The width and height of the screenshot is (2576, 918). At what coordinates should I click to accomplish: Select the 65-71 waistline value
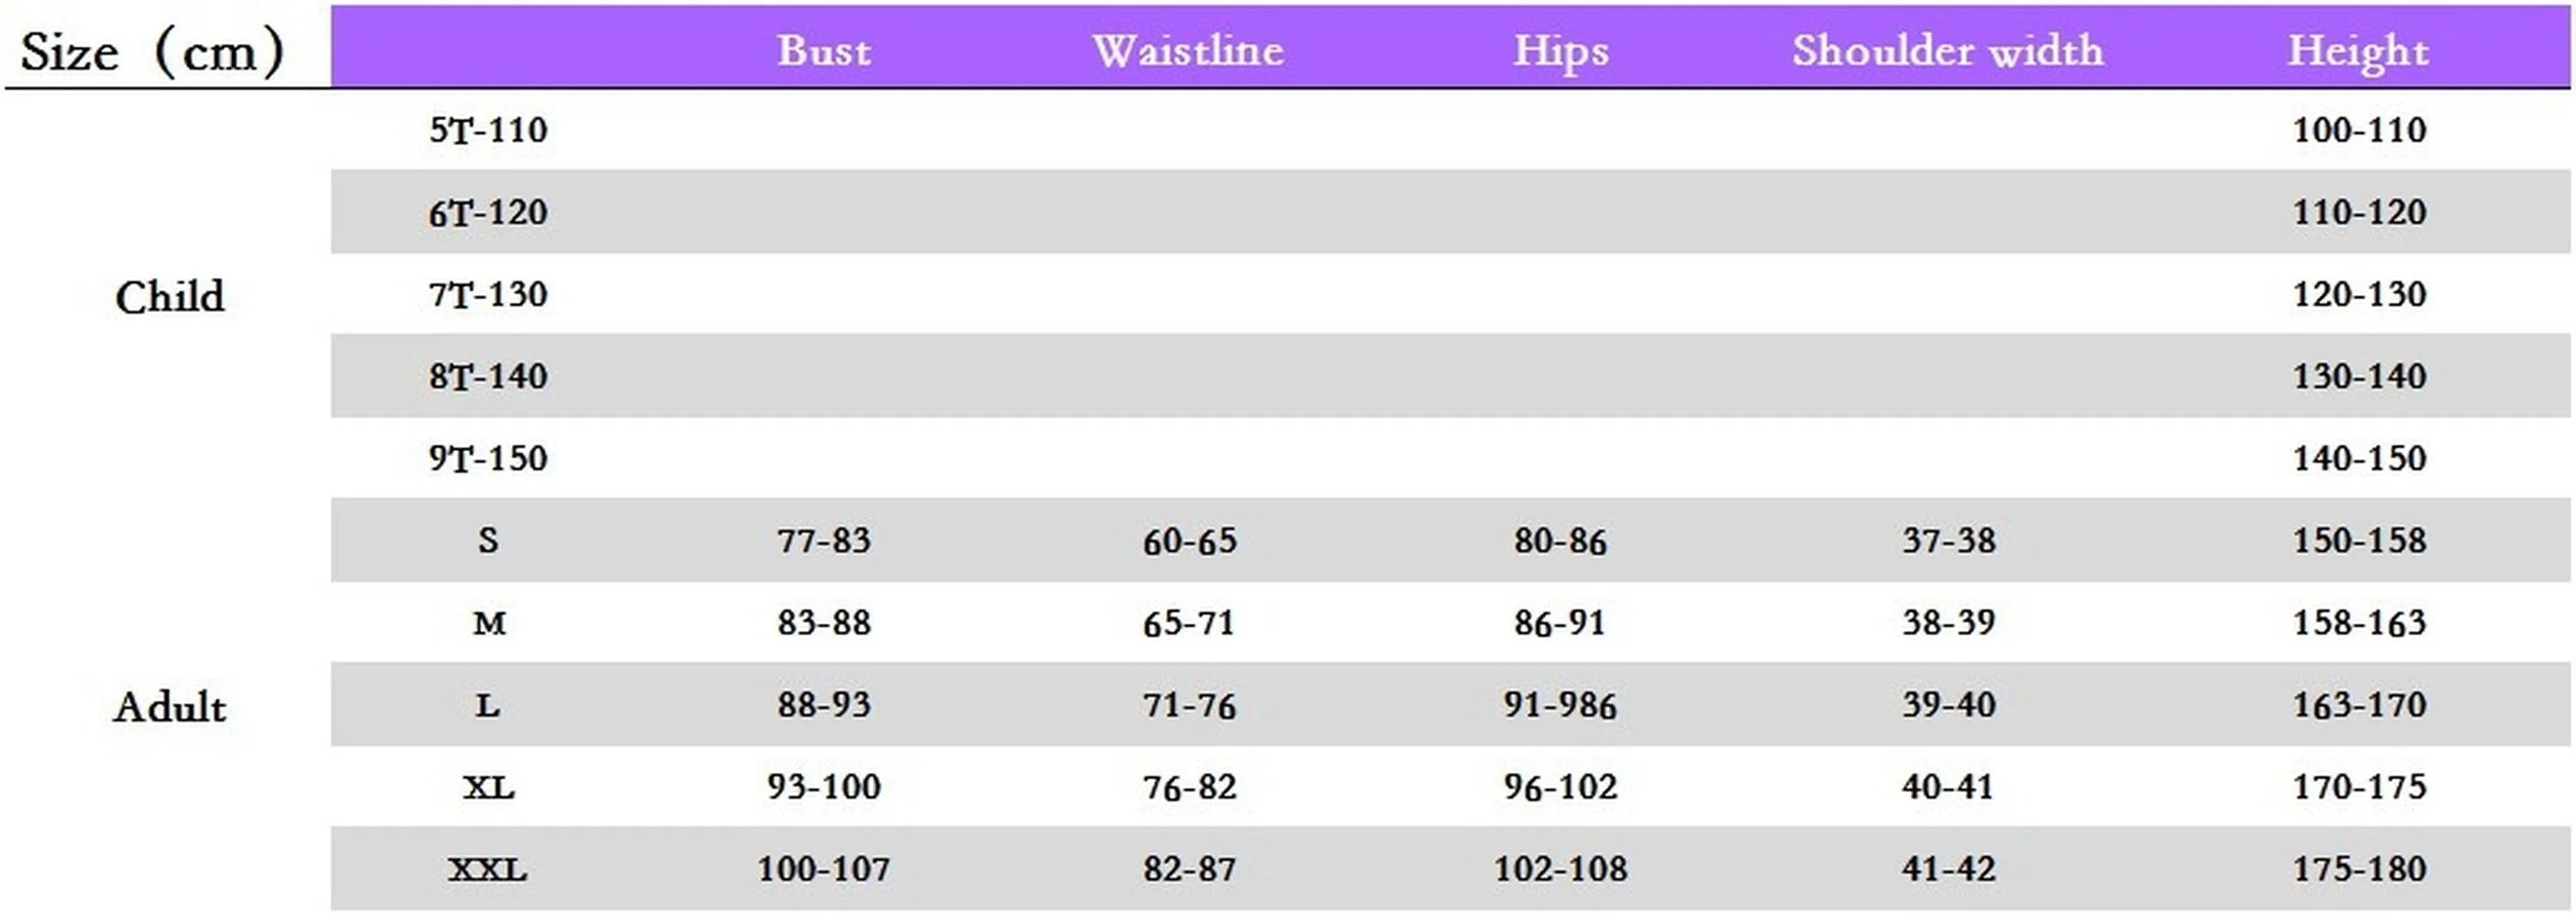(x=1189, y=623)
